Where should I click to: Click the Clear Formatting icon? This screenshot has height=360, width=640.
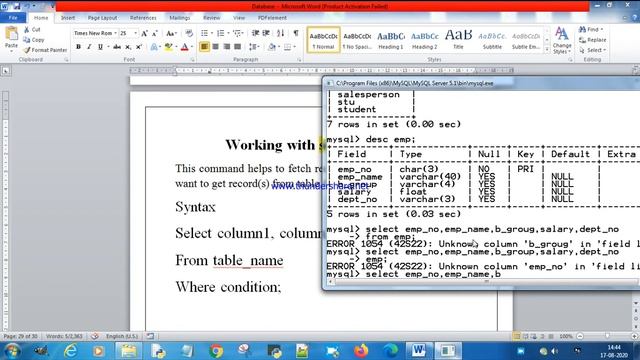coord(189,33)
